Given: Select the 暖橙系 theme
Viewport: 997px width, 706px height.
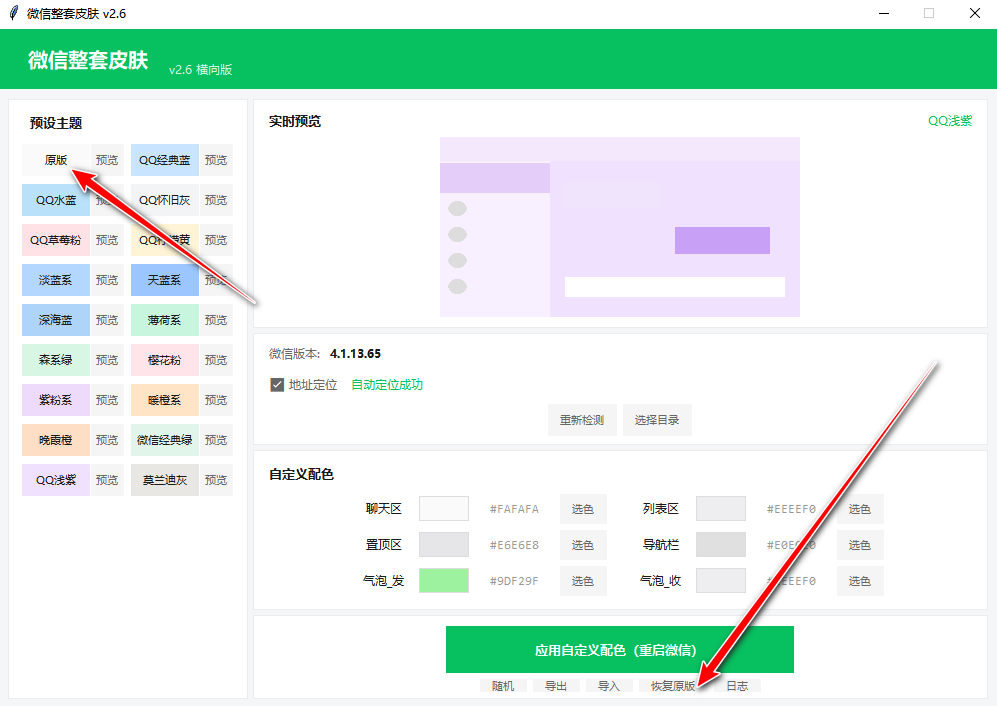Looking at the screenshot, I should click(165, 400).
